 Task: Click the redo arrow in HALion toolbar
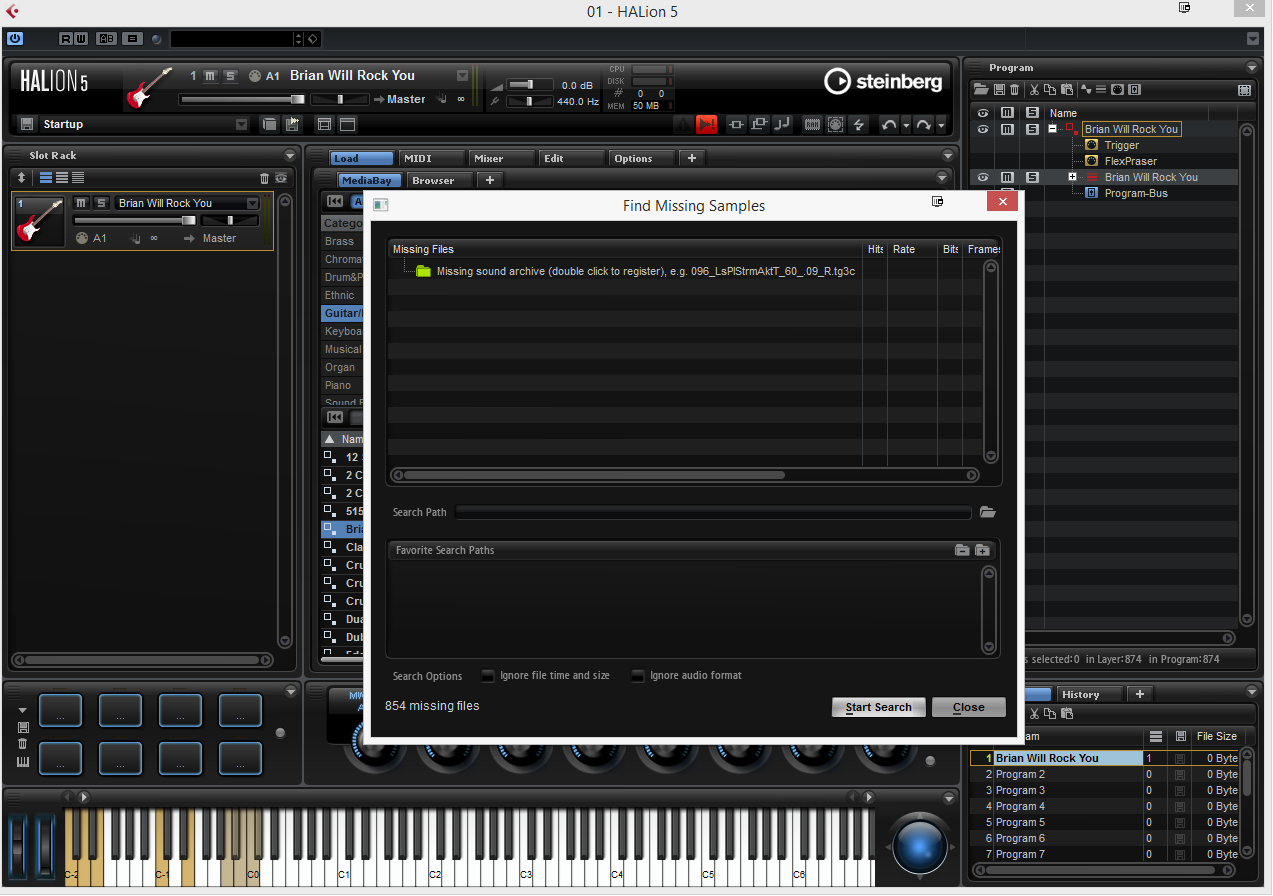924,124
